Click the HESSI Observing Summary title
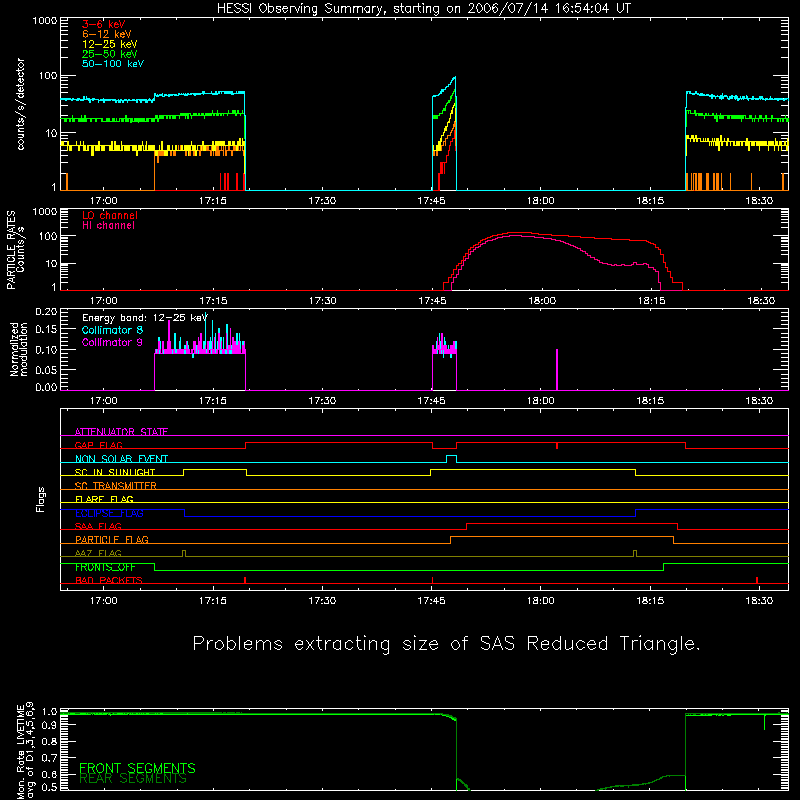800x800 pixels. click(x=423, y=9)
